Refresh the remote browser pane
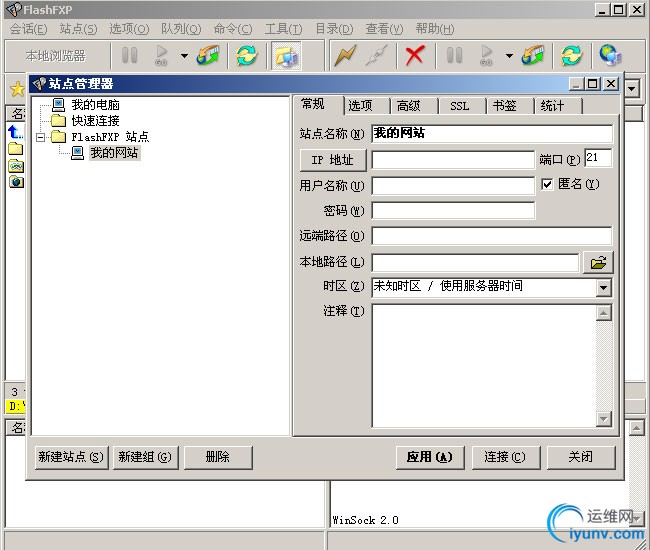This screenshot has height=550, width=650. tap(572, 55)
